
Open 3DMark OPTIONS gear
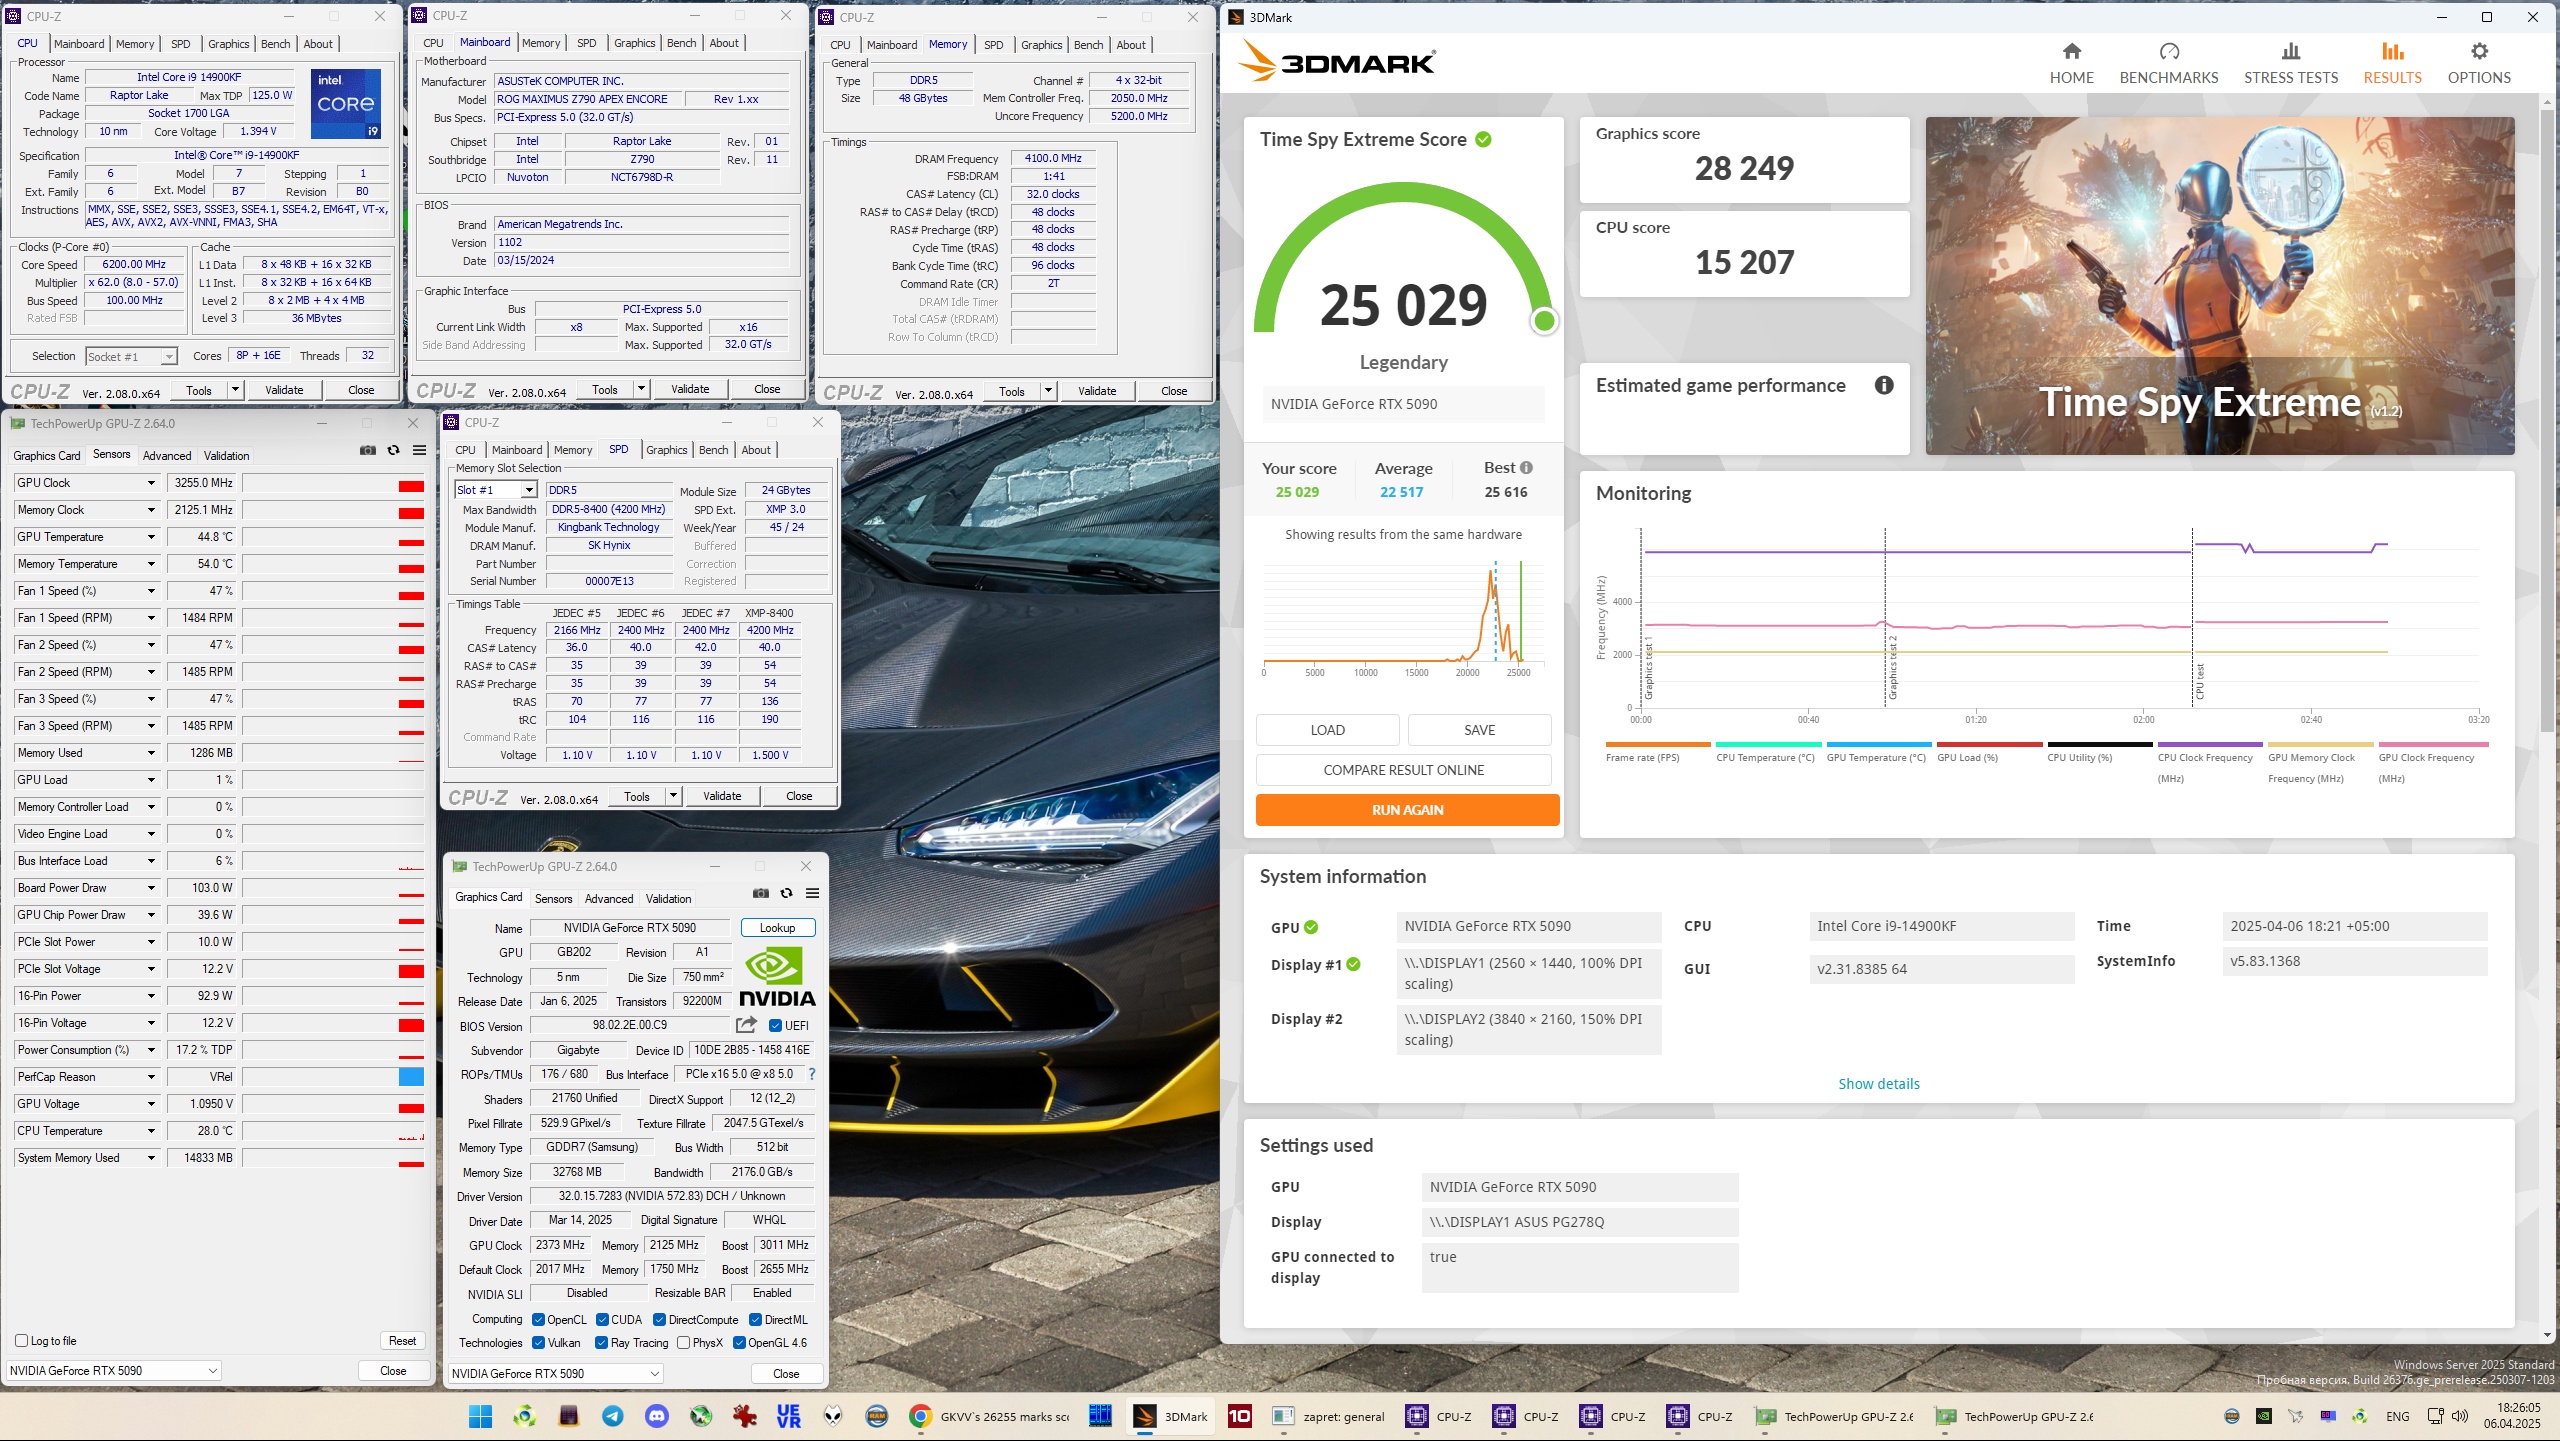tap(2479, 63)
